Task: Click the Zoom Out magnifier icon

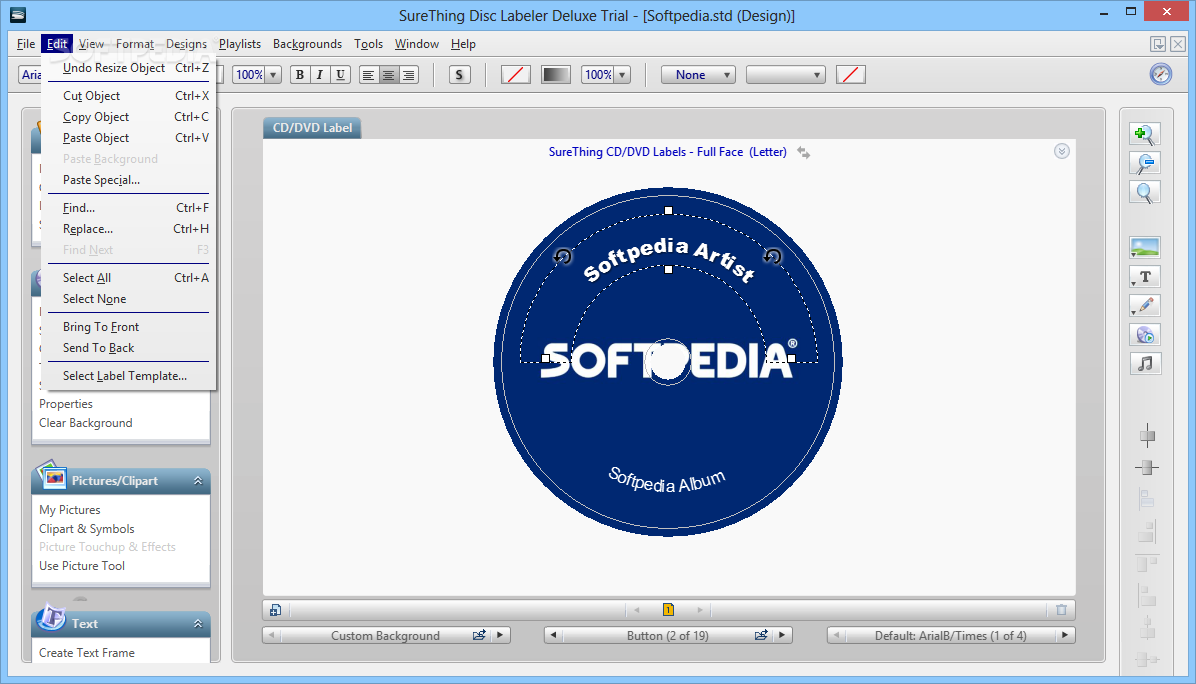Action: coord(1144,163)
